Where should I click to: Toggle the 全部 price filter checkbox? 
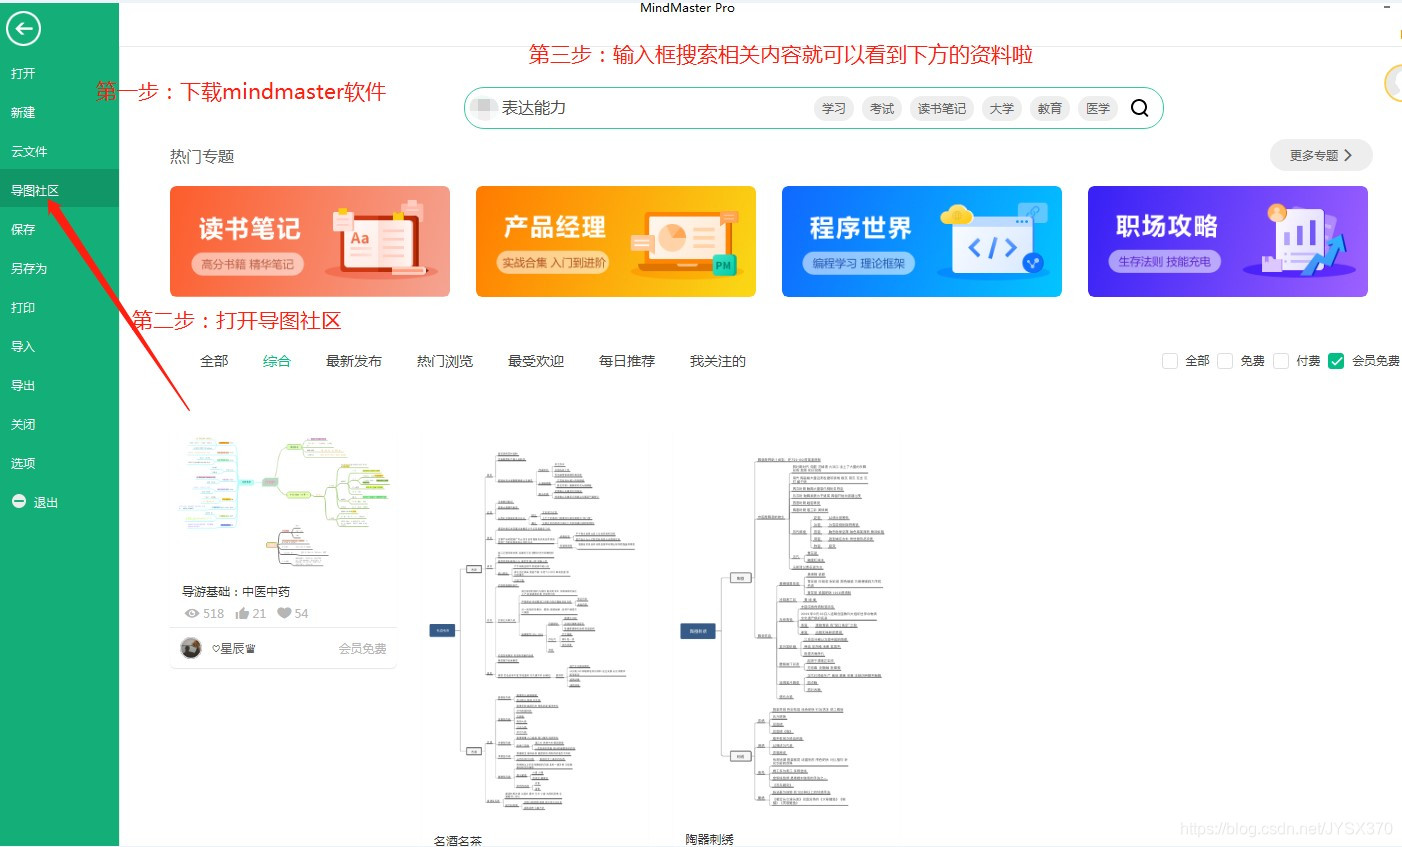click(x=1169, y=361)
